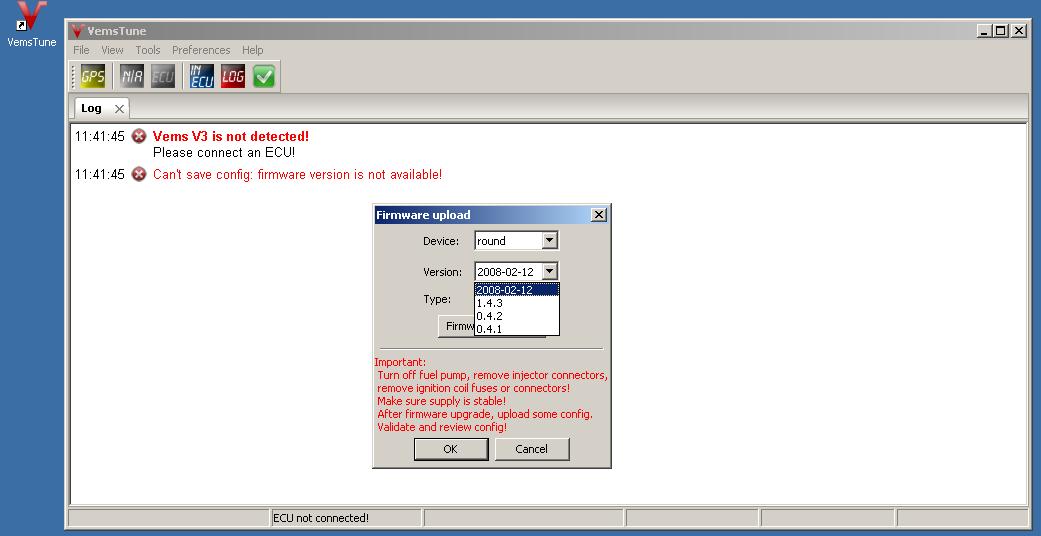Choose version 0.4.2 from list
1041x536 pixels.
click(x=517, y=316)
